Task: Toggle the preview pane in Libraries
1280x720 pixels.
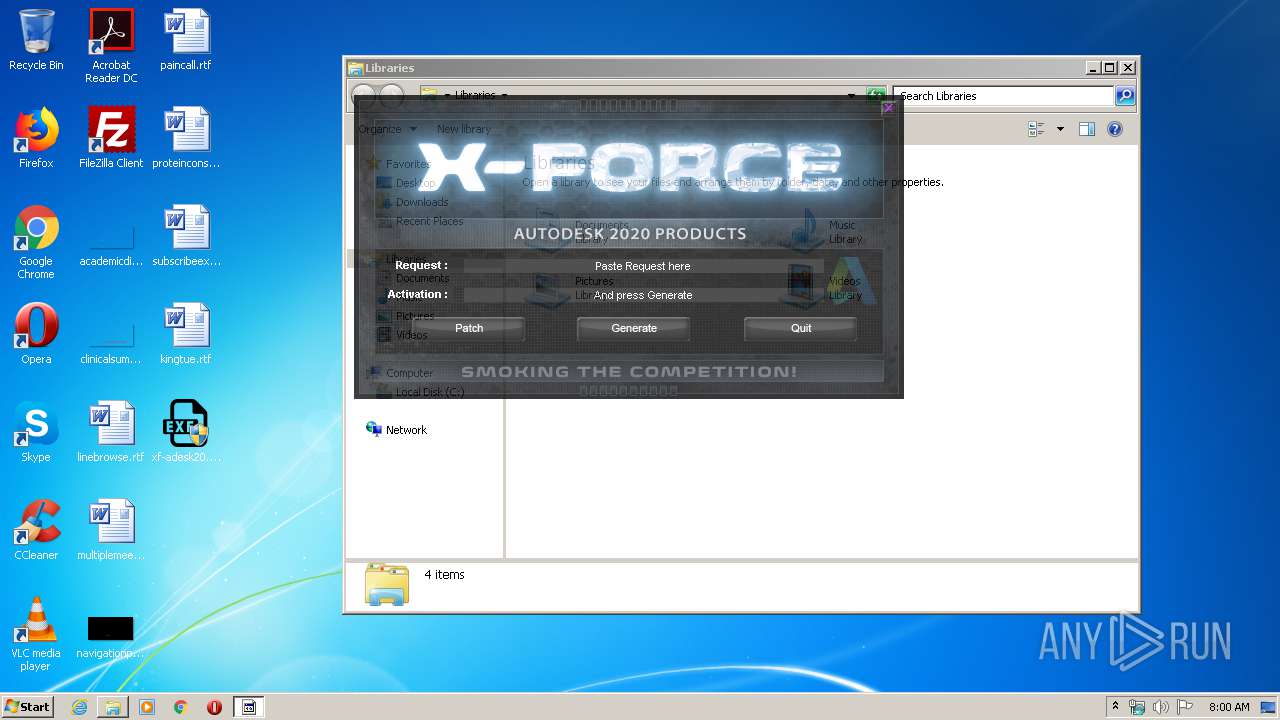Action: coord(1087,129)
